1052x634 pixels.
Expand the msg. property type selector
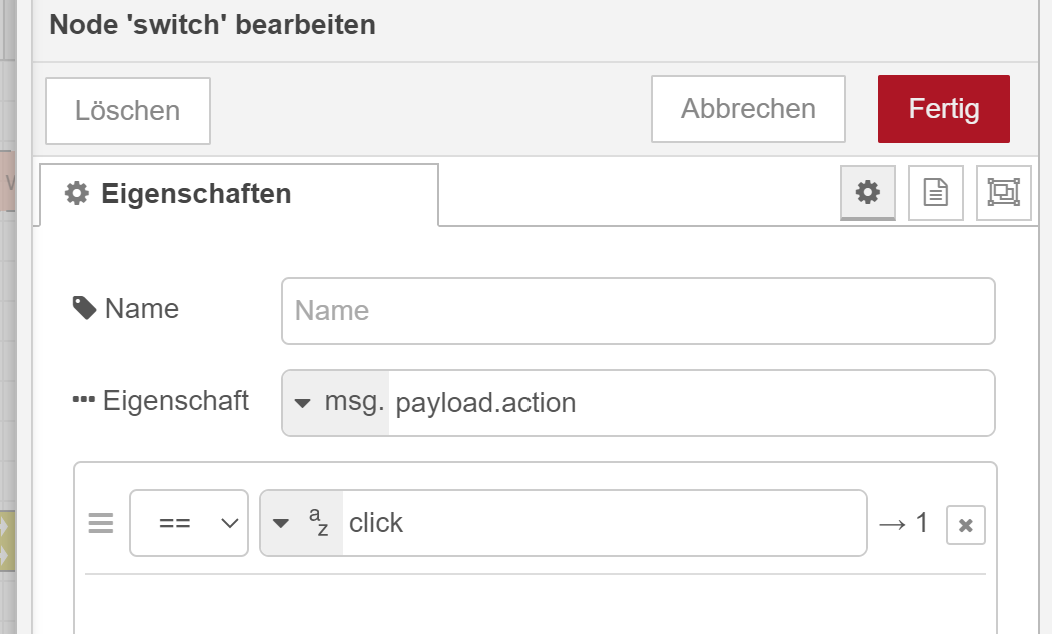[x=335, y=403]
